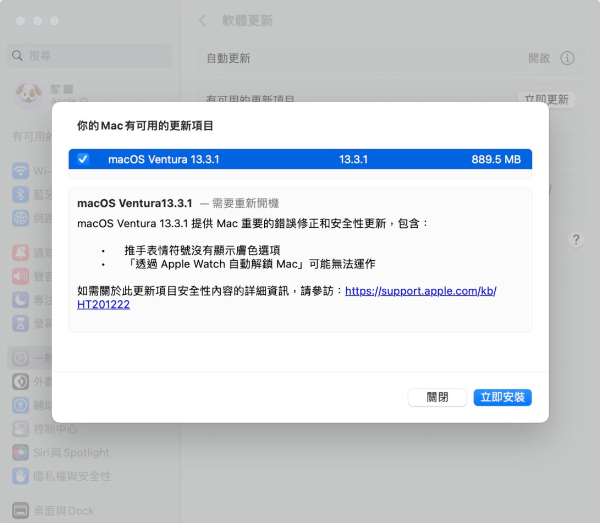Go back using the chevron beside 軟體更新

203,20
